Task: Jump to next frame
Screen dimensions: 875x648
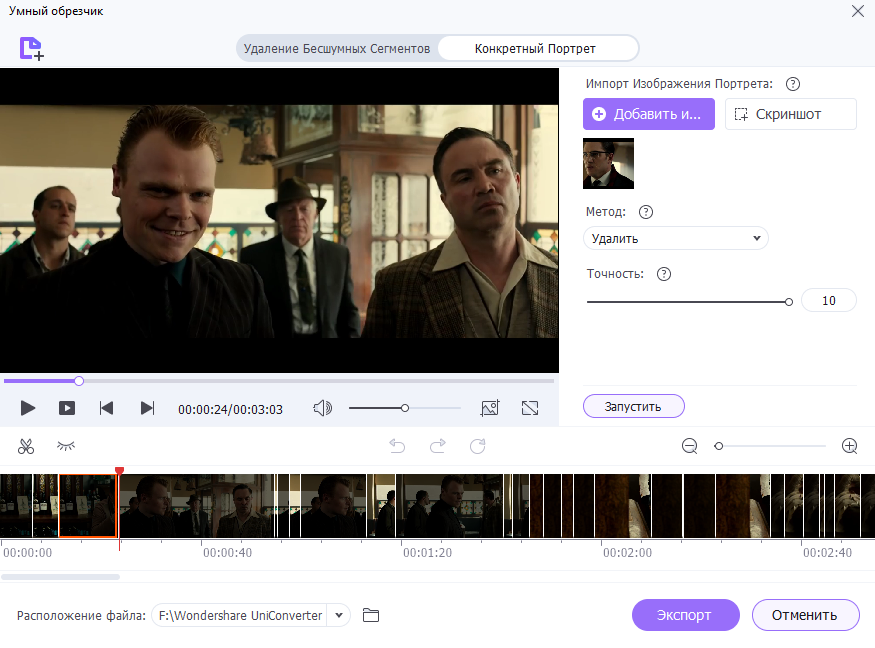Action: [x=147, y=409]
